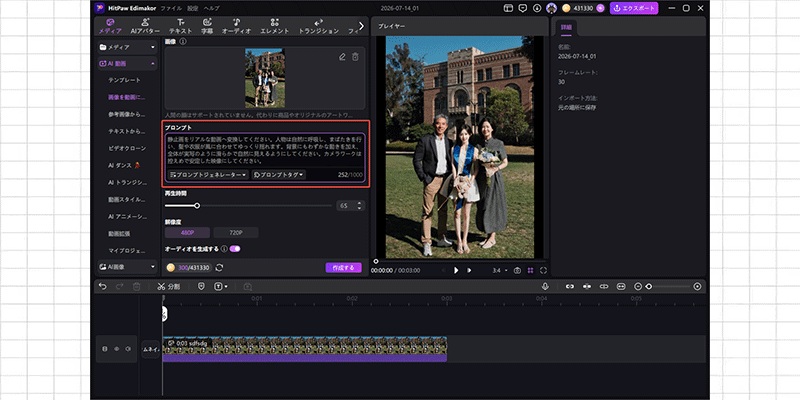Click the 詳細 tab in the right panel
800x400 pixels.
566,28
